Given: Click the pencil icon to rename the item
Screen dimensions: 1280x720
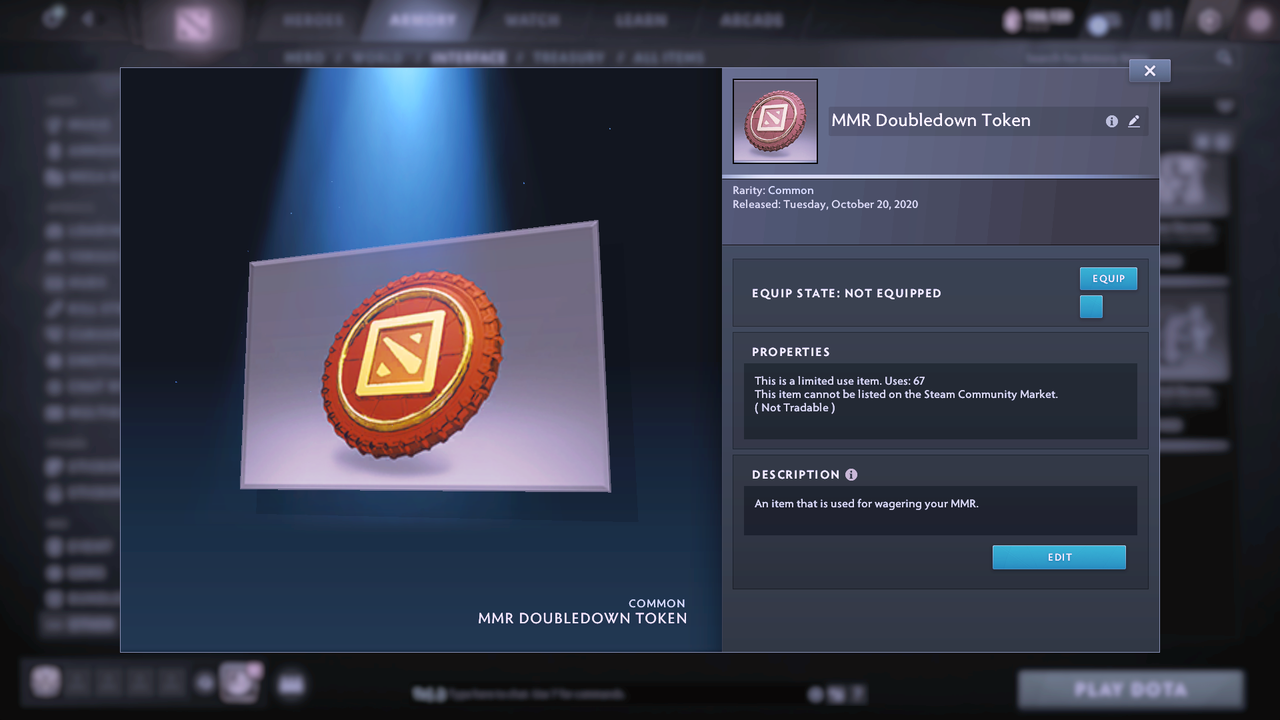Looking at the screenshot, I should click(1134, 121).
